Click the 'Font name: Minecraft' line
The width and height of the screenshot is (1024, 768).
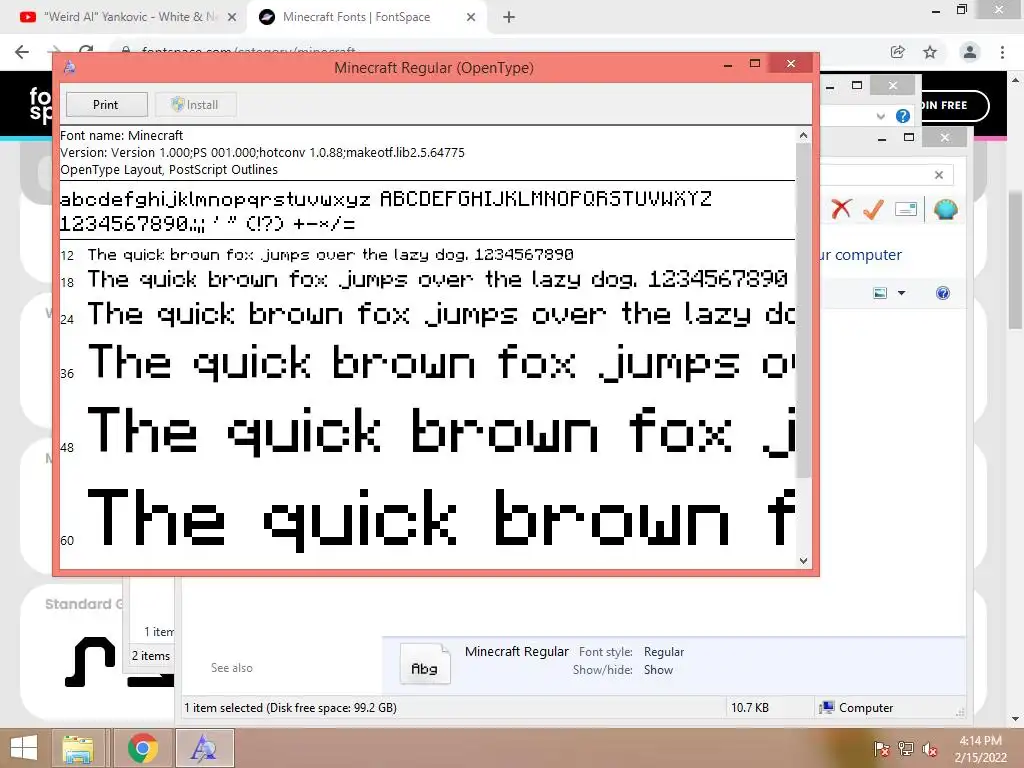121,135
